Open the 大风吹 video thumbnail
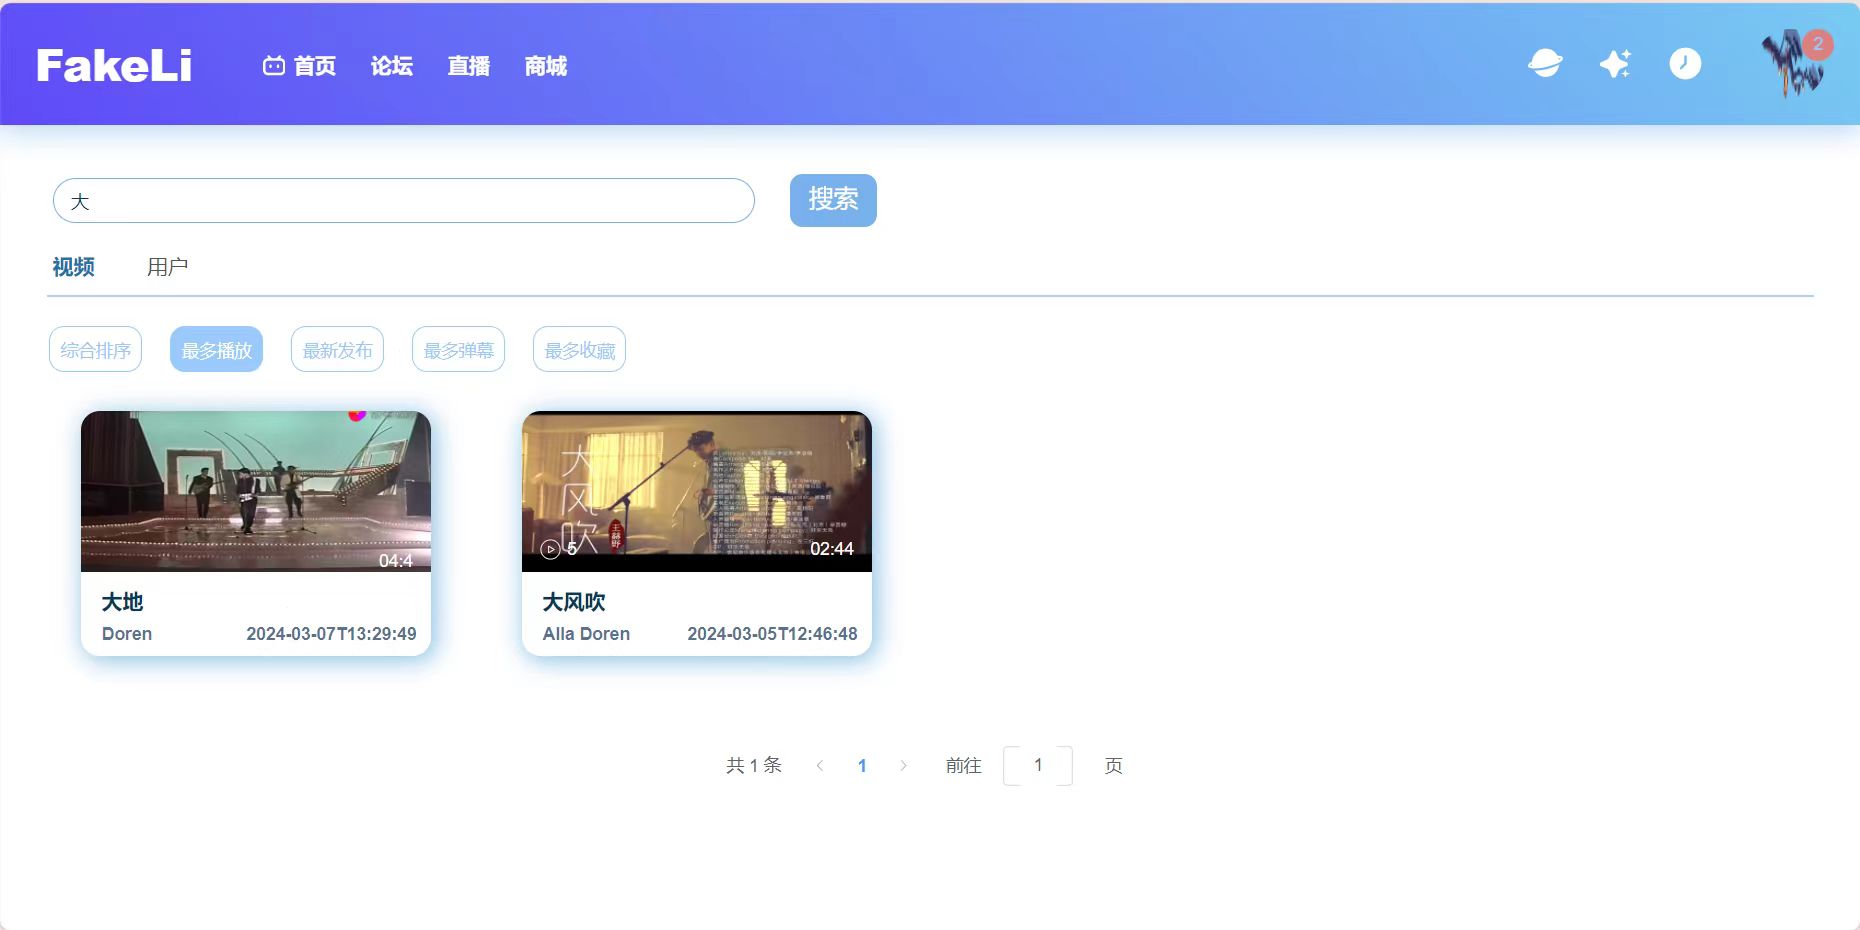Screen dimensions: 1860x930 click(697, 491)
